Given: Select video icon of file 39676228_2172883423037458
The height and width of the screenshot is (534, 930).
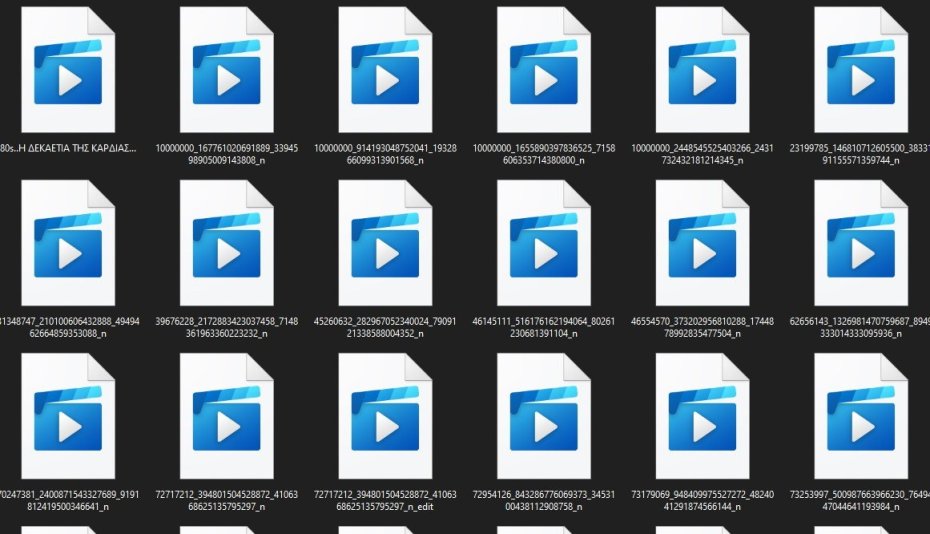Looking at the screenshot, I should tap(227, 243).
